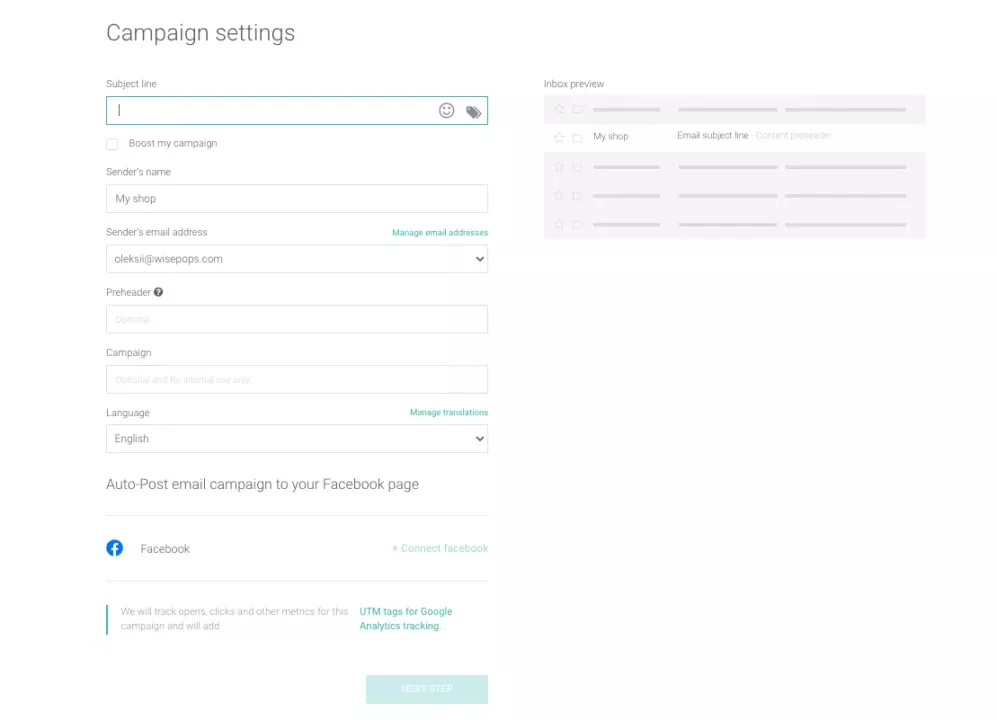Image resolution: width=997 pixels, height=720 pixels.
Task: Click the first inbox preview row star
Action: (559, 109)
